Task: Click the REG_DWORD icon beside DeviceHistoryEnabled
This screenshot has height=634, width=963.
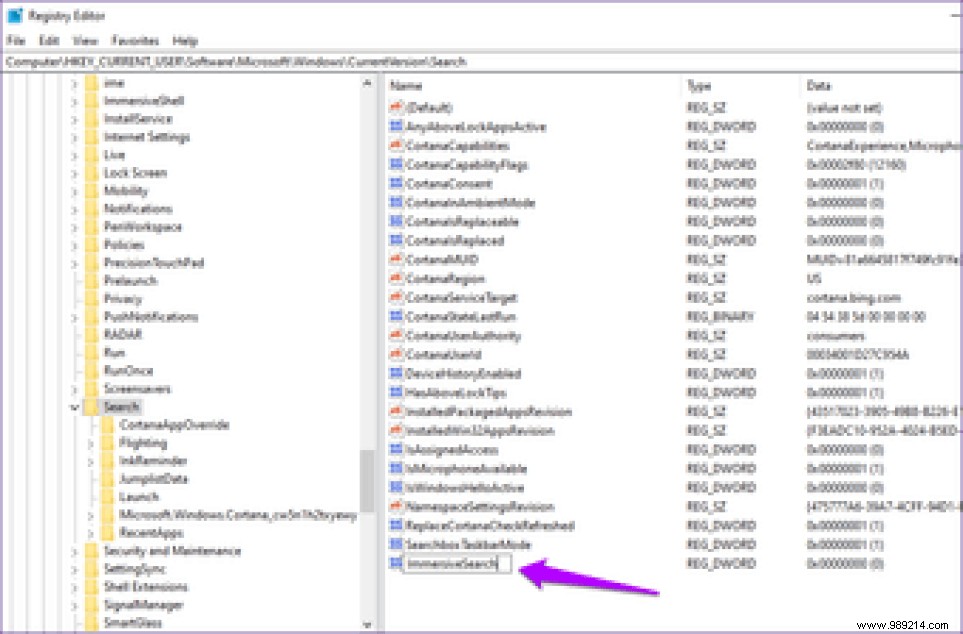Action: [396, 373]
